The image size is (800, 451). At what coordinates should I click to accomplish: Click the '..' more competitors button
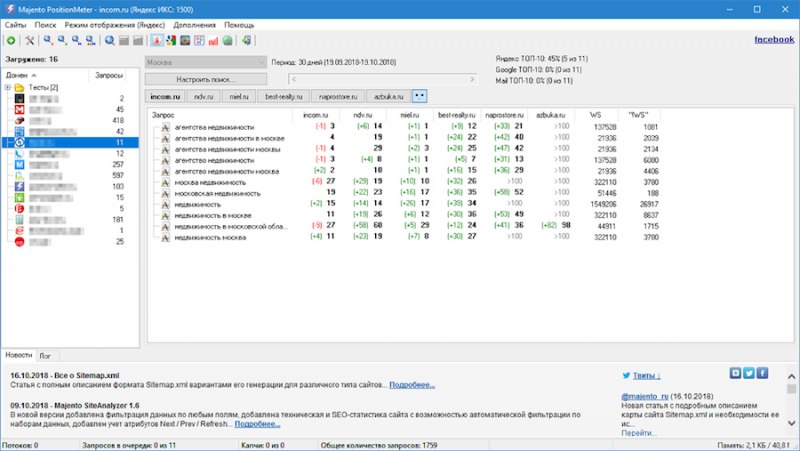coord(419,96)
